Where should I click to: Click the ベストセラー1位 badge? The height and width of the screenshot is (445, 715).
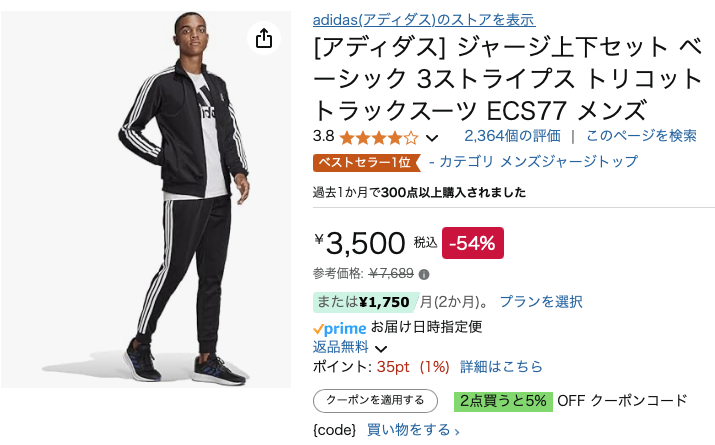364,162
